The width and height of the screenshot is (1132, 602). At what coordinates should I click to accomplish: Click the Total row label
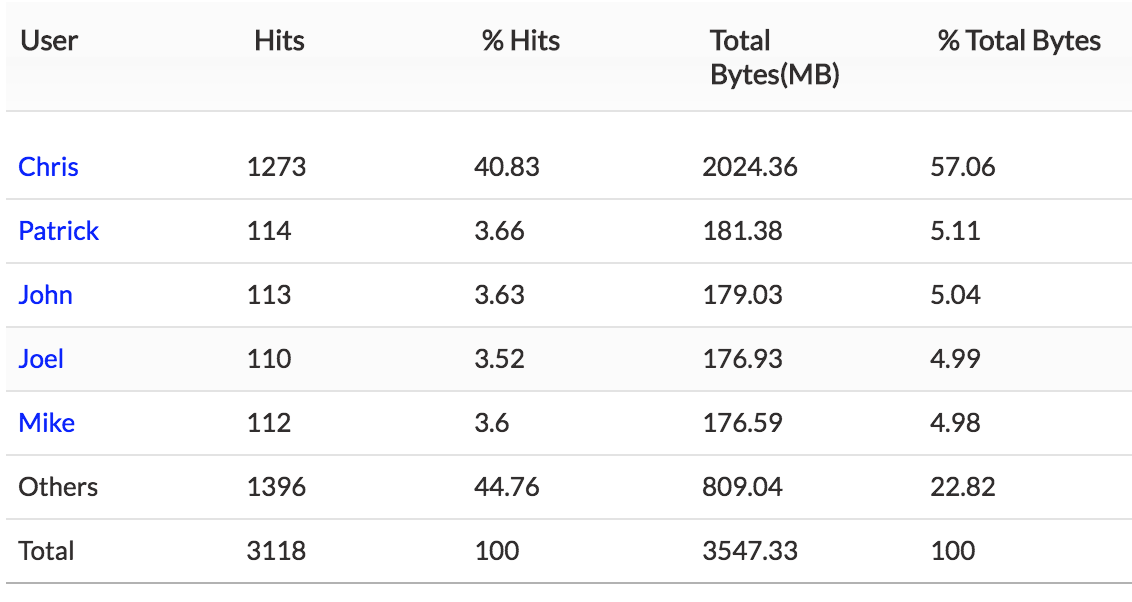pos(46,551)
